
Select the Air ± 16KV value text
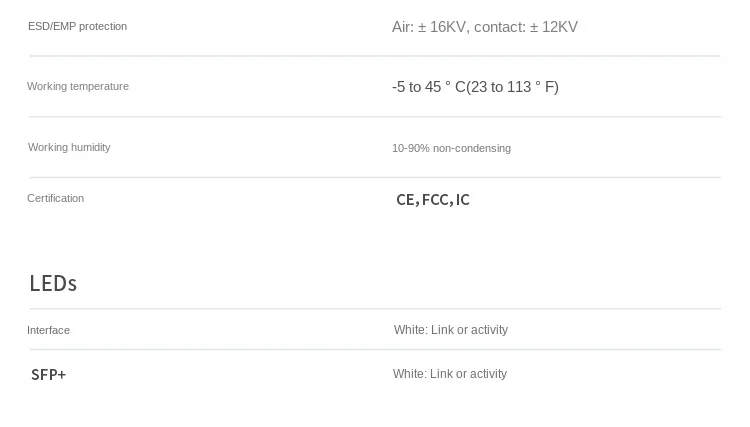click(x=429, y=27)
